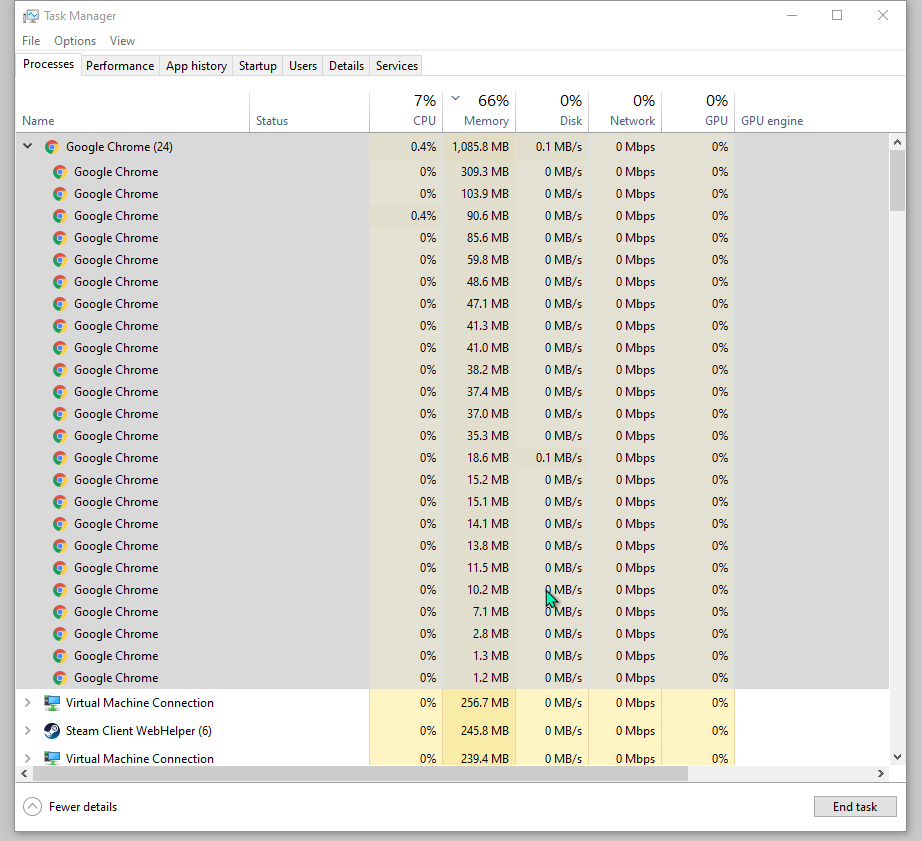
Task: Sort processes by Network column
Action: click(625, 111)
